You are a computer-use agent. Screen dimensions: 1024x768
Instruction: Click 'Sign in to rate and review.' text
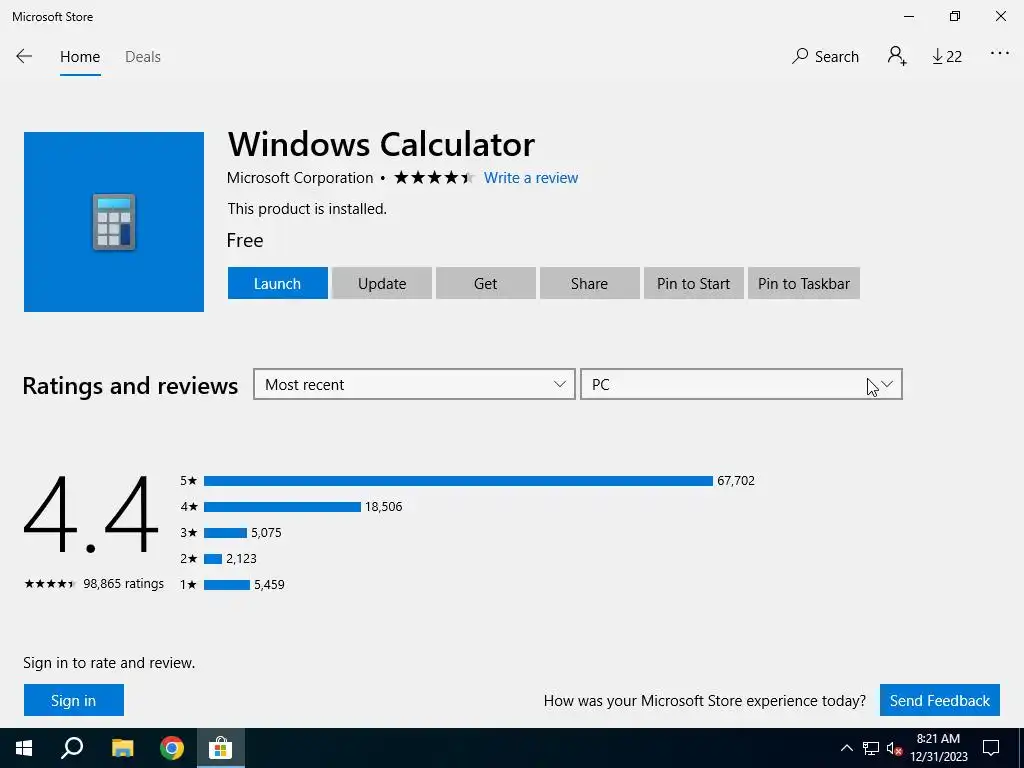pyautogui.click(x=109, y=663)
